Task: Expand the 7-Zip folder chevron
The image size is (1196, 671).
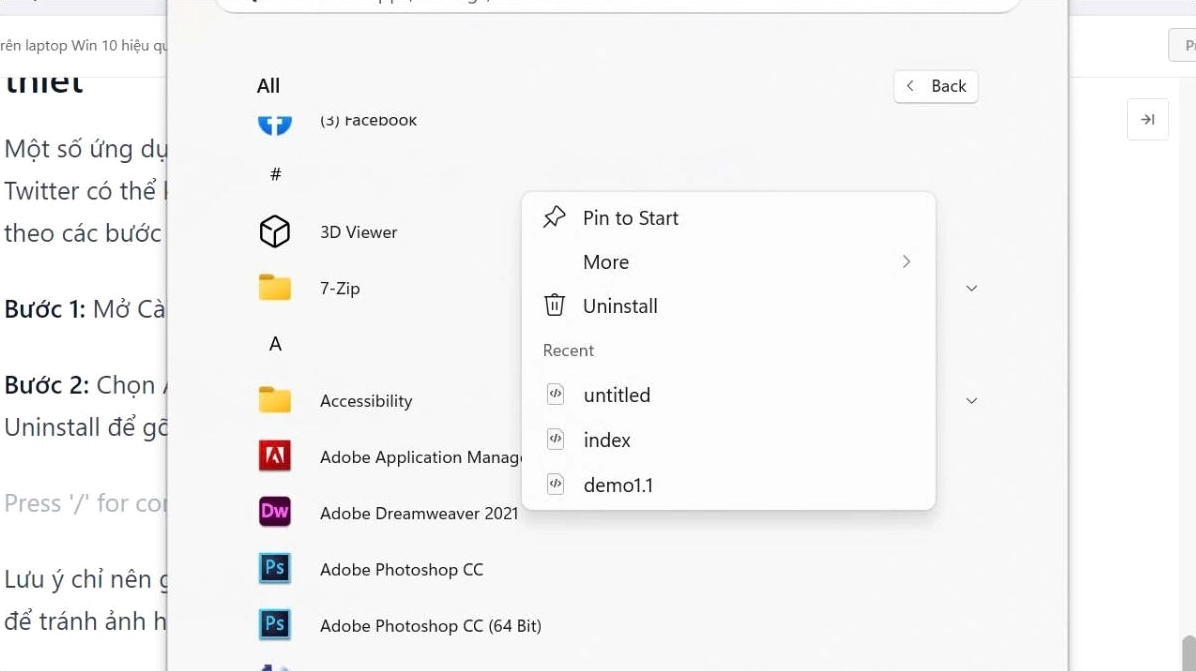Action: 971,288
